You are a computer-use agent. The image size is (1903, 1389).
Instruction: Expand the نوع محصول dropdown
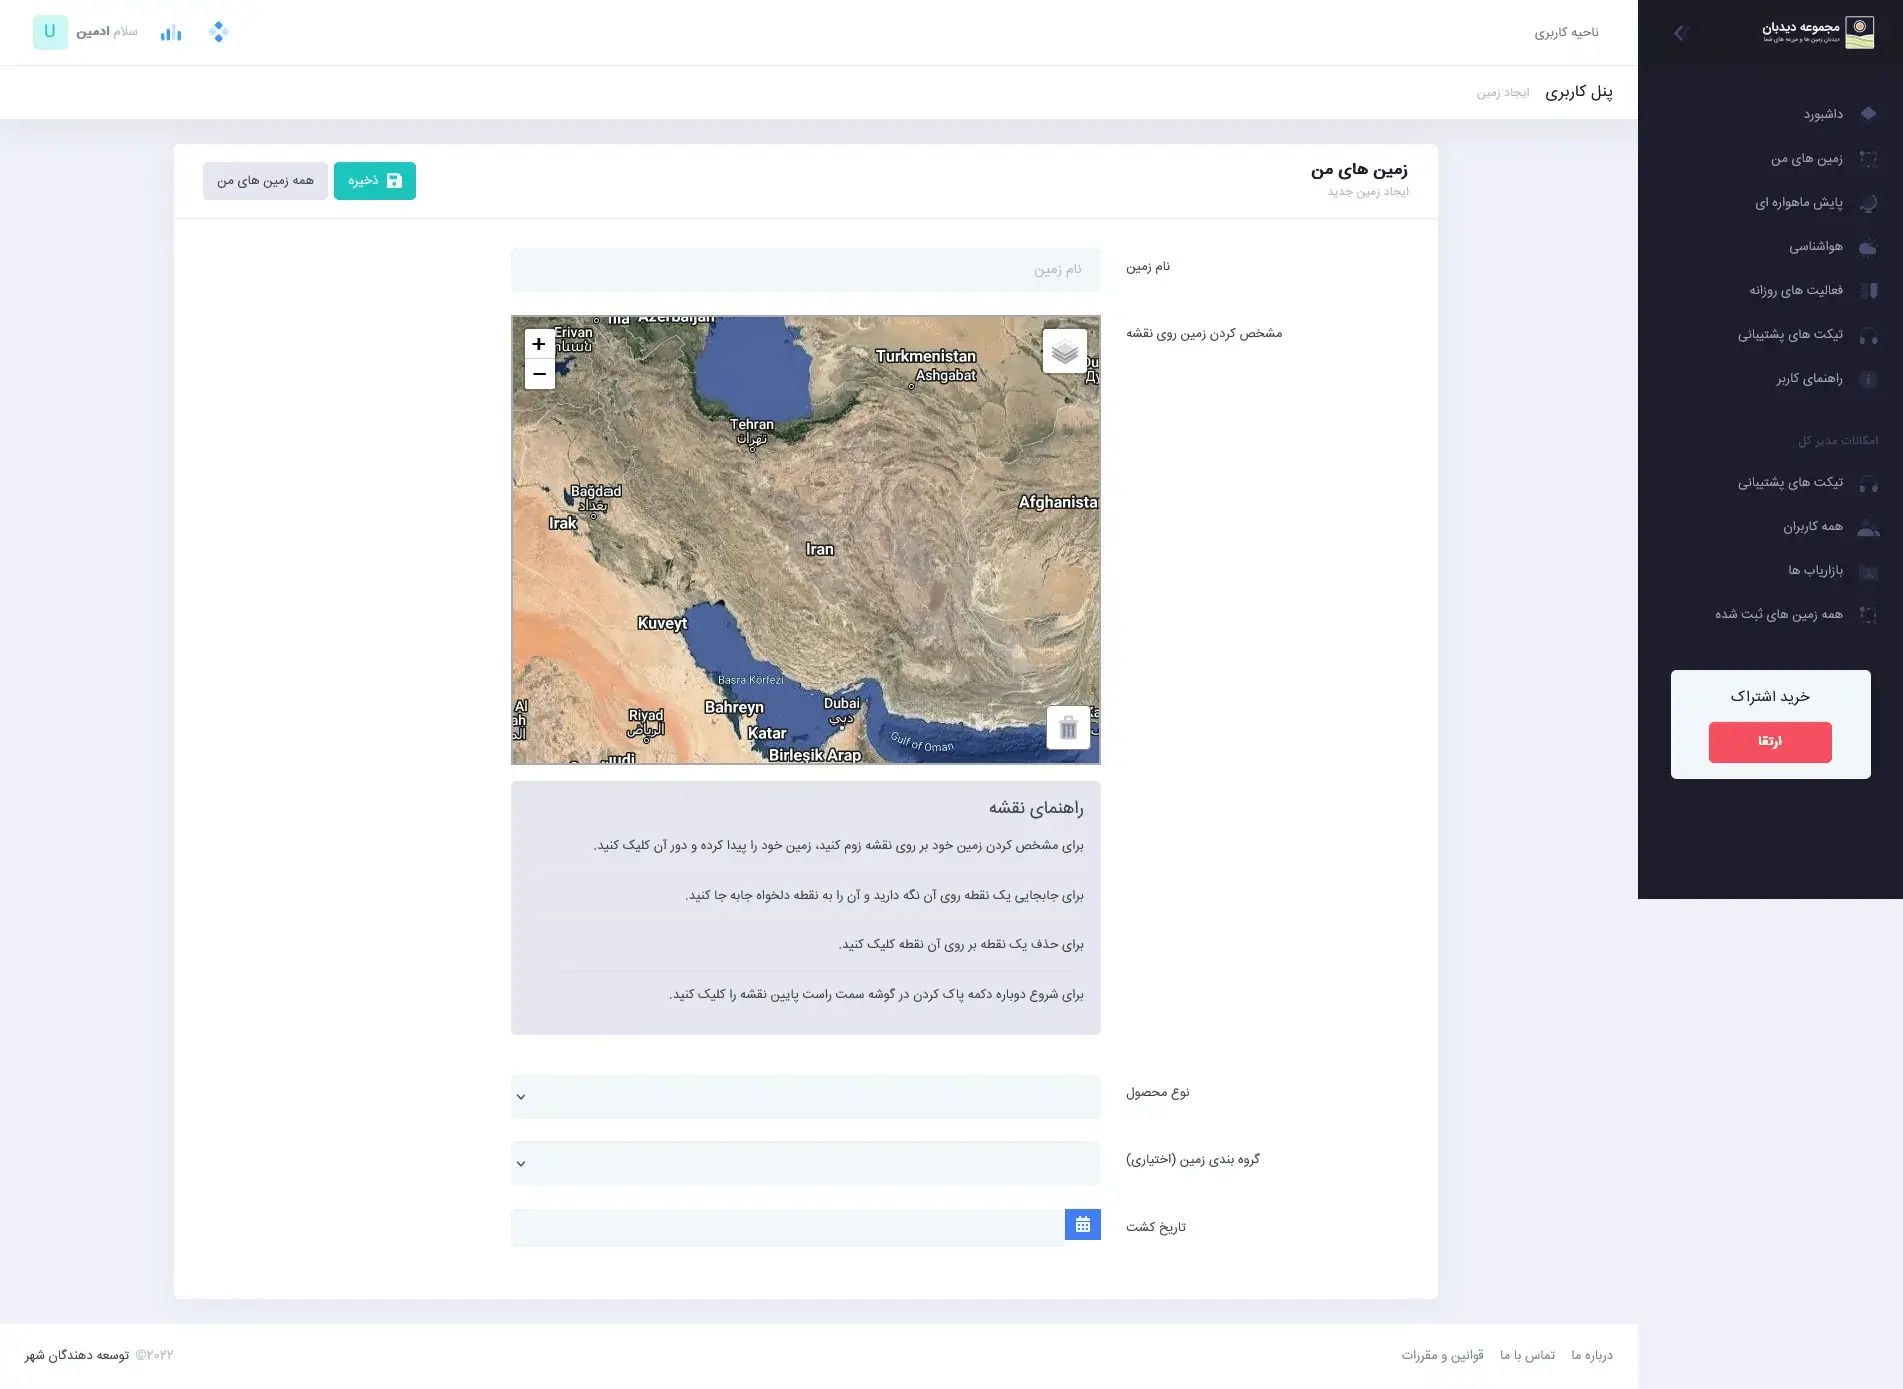tap(805, 1097)
